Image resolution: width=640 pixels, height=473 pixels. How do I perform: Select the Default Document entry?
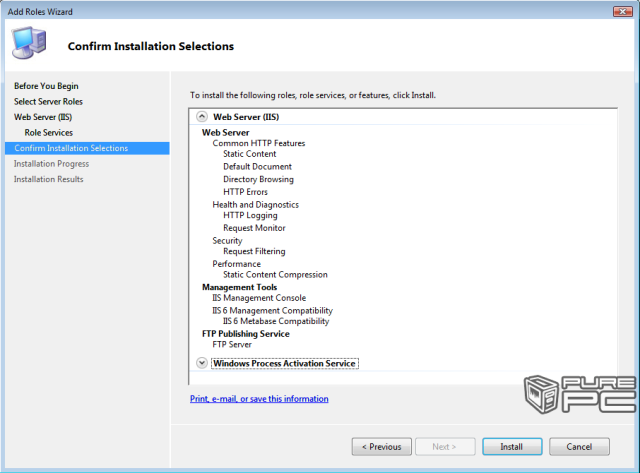pos(257,167)
